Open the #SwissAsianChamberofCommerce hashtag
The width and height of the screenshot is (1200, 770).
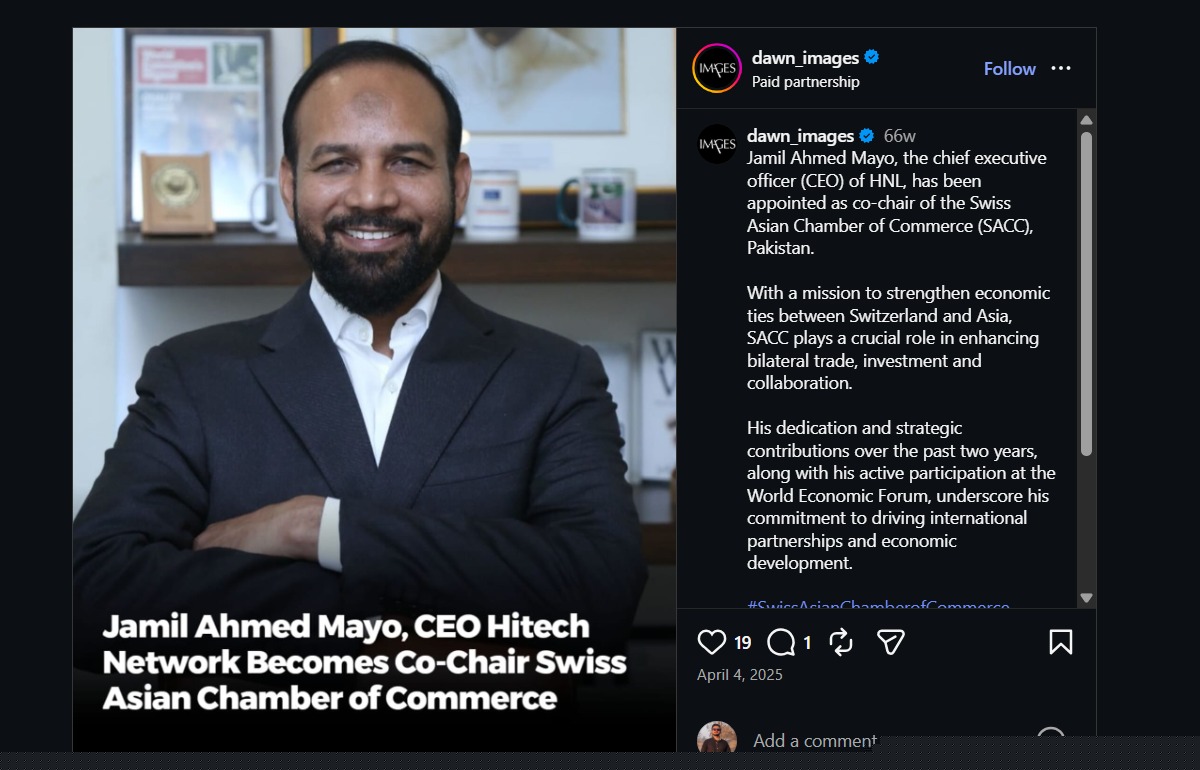click(878, 605)
